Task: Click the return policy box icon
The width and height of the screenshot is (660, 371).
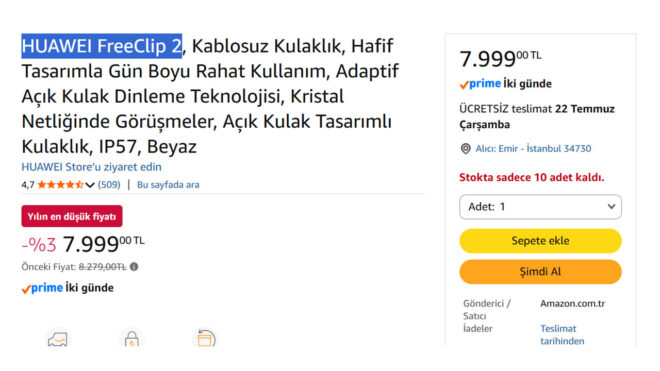Action: (x=205, y=337)
